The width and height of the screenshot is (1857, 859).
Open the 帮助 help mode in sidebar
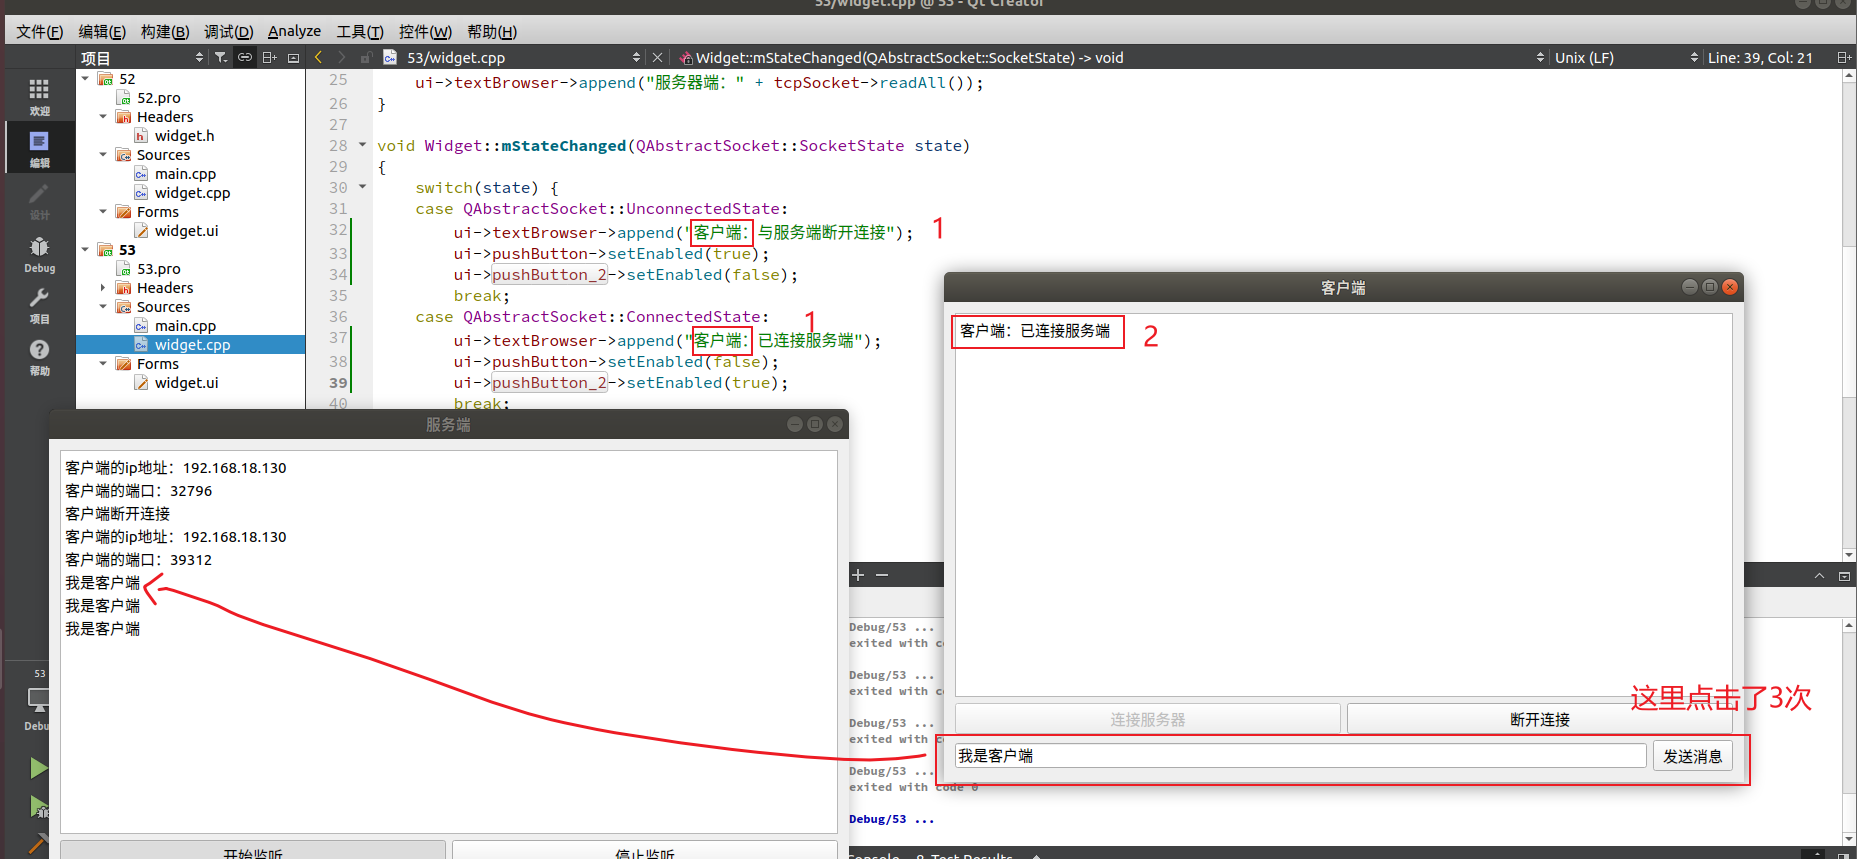39,356
